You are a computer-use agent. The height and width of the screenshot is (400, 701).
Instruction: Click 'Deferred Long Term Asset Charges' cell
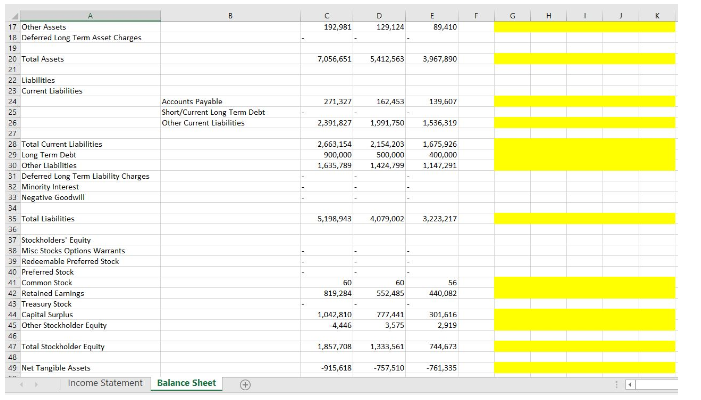(x=90, y=38)
